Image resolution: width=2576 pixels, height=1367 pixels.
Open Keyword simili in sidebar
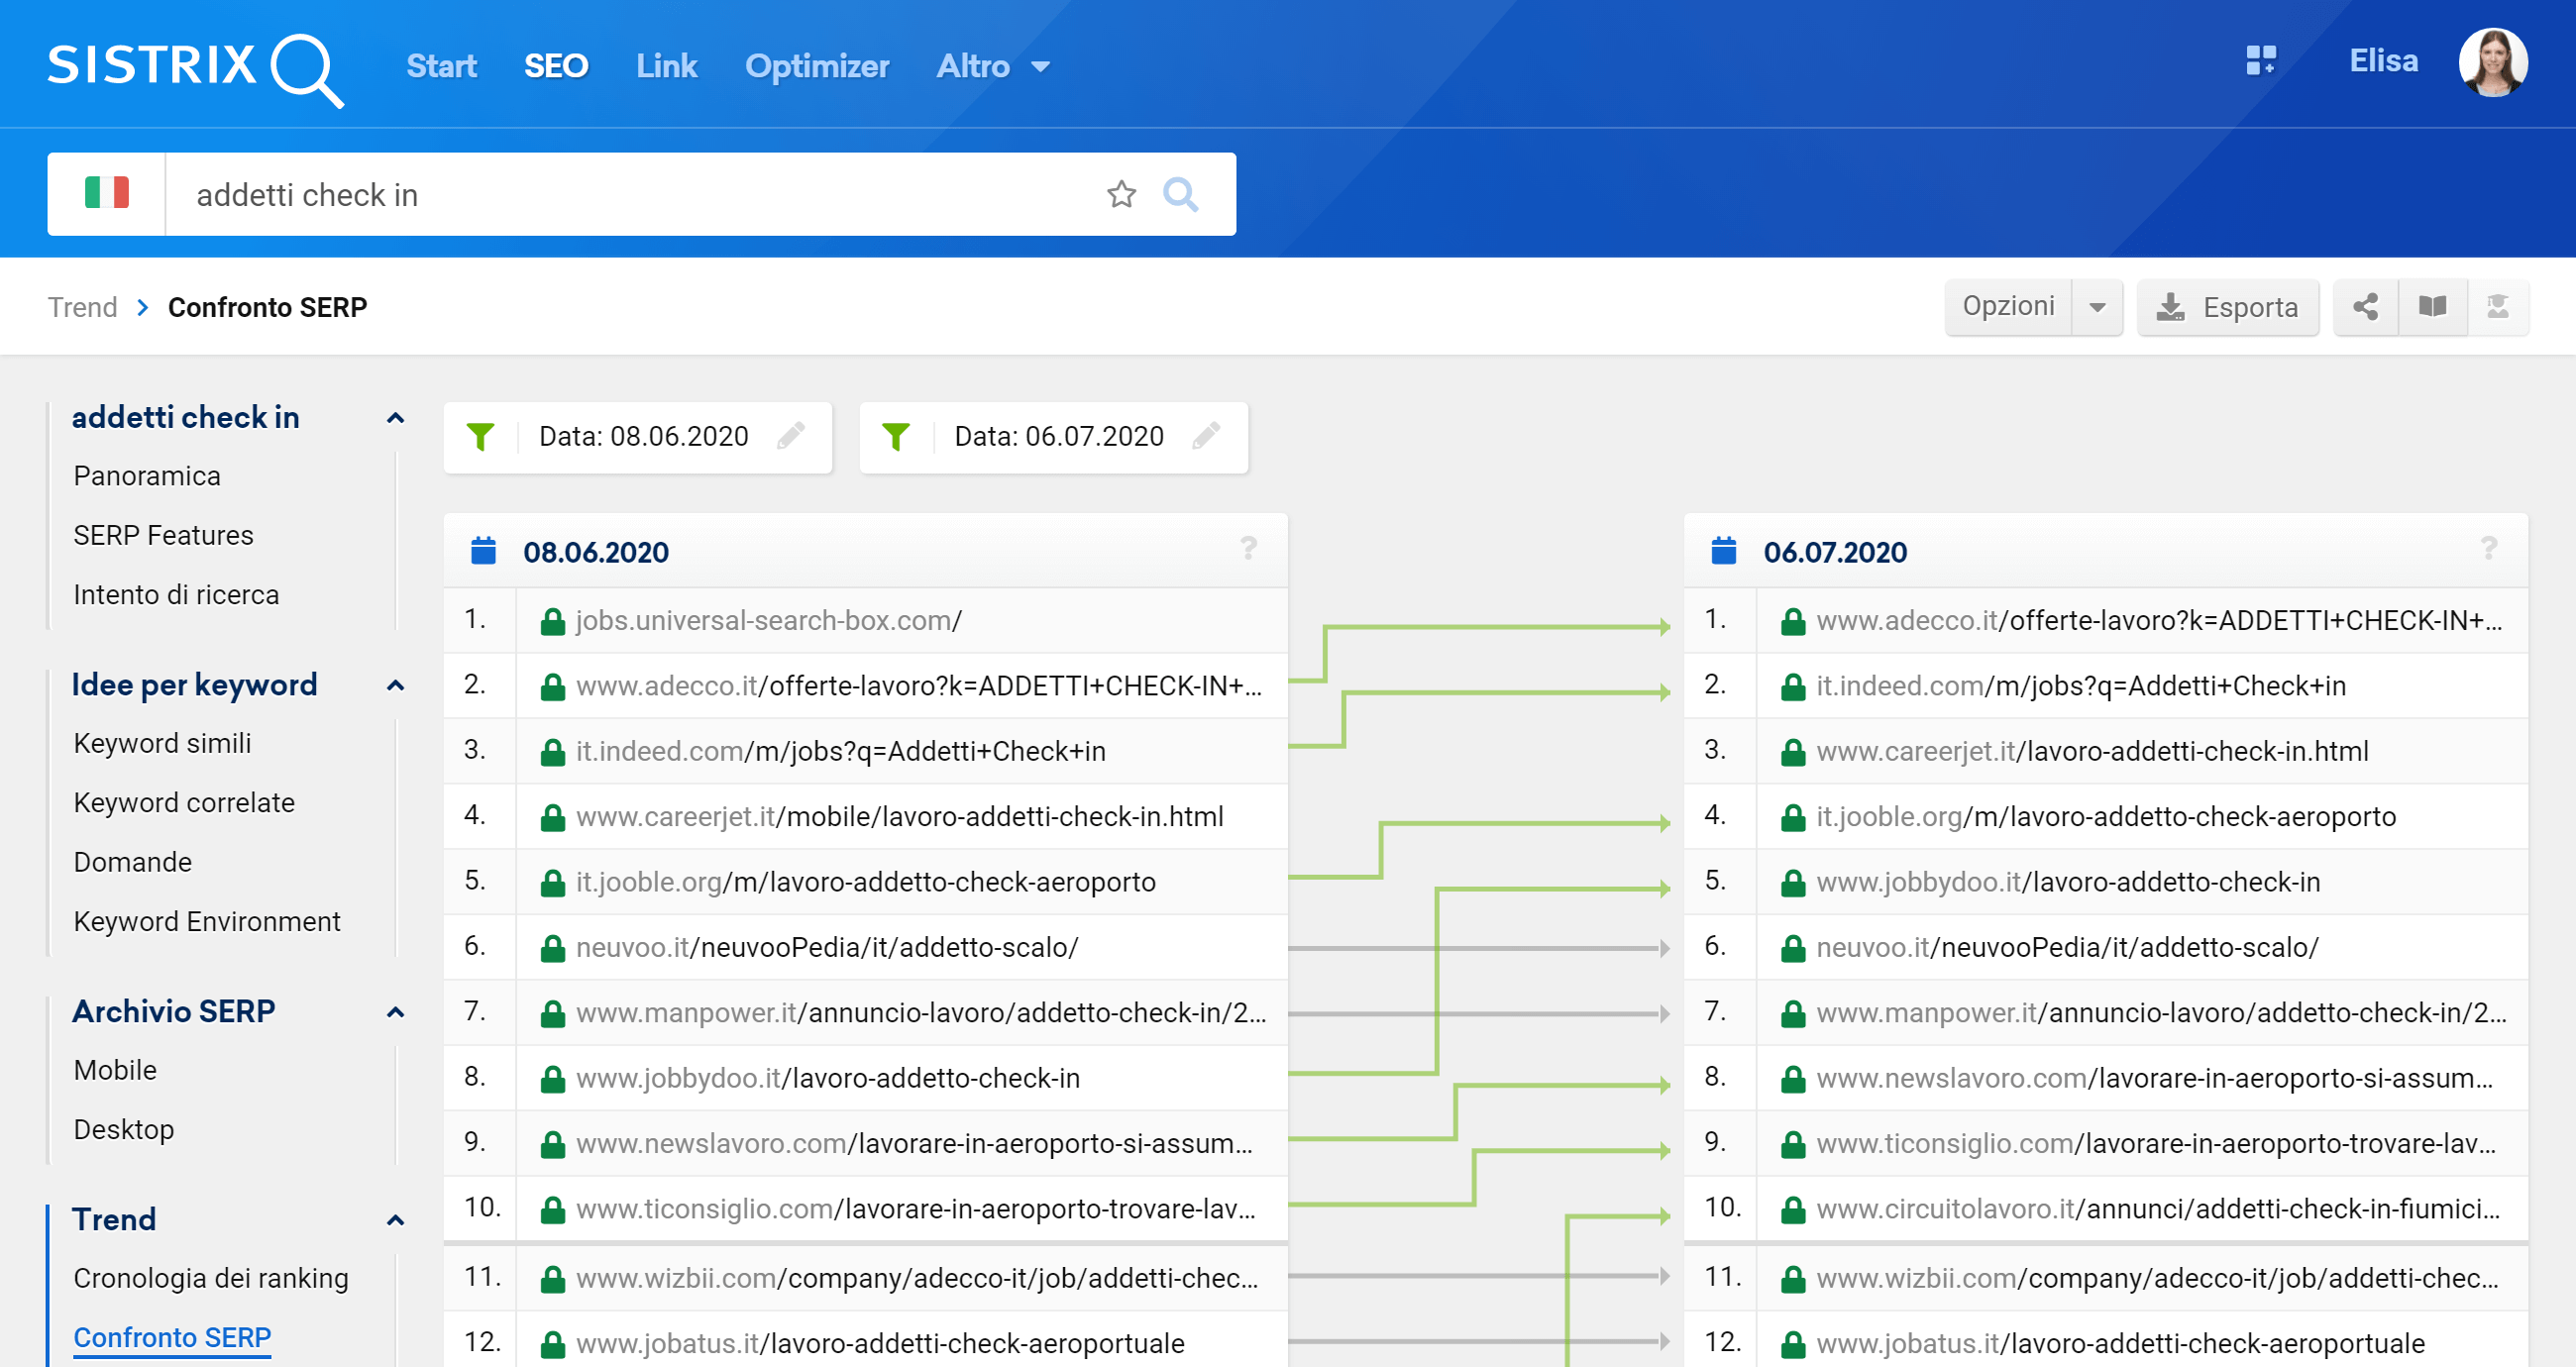162,743
